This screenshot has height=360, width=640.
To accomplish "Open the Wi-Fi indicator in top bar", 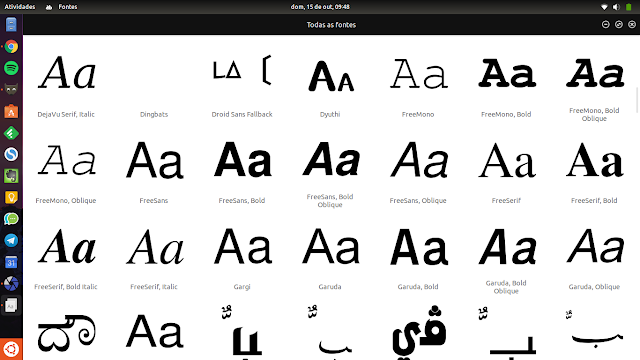I will [x=604, y=7].
